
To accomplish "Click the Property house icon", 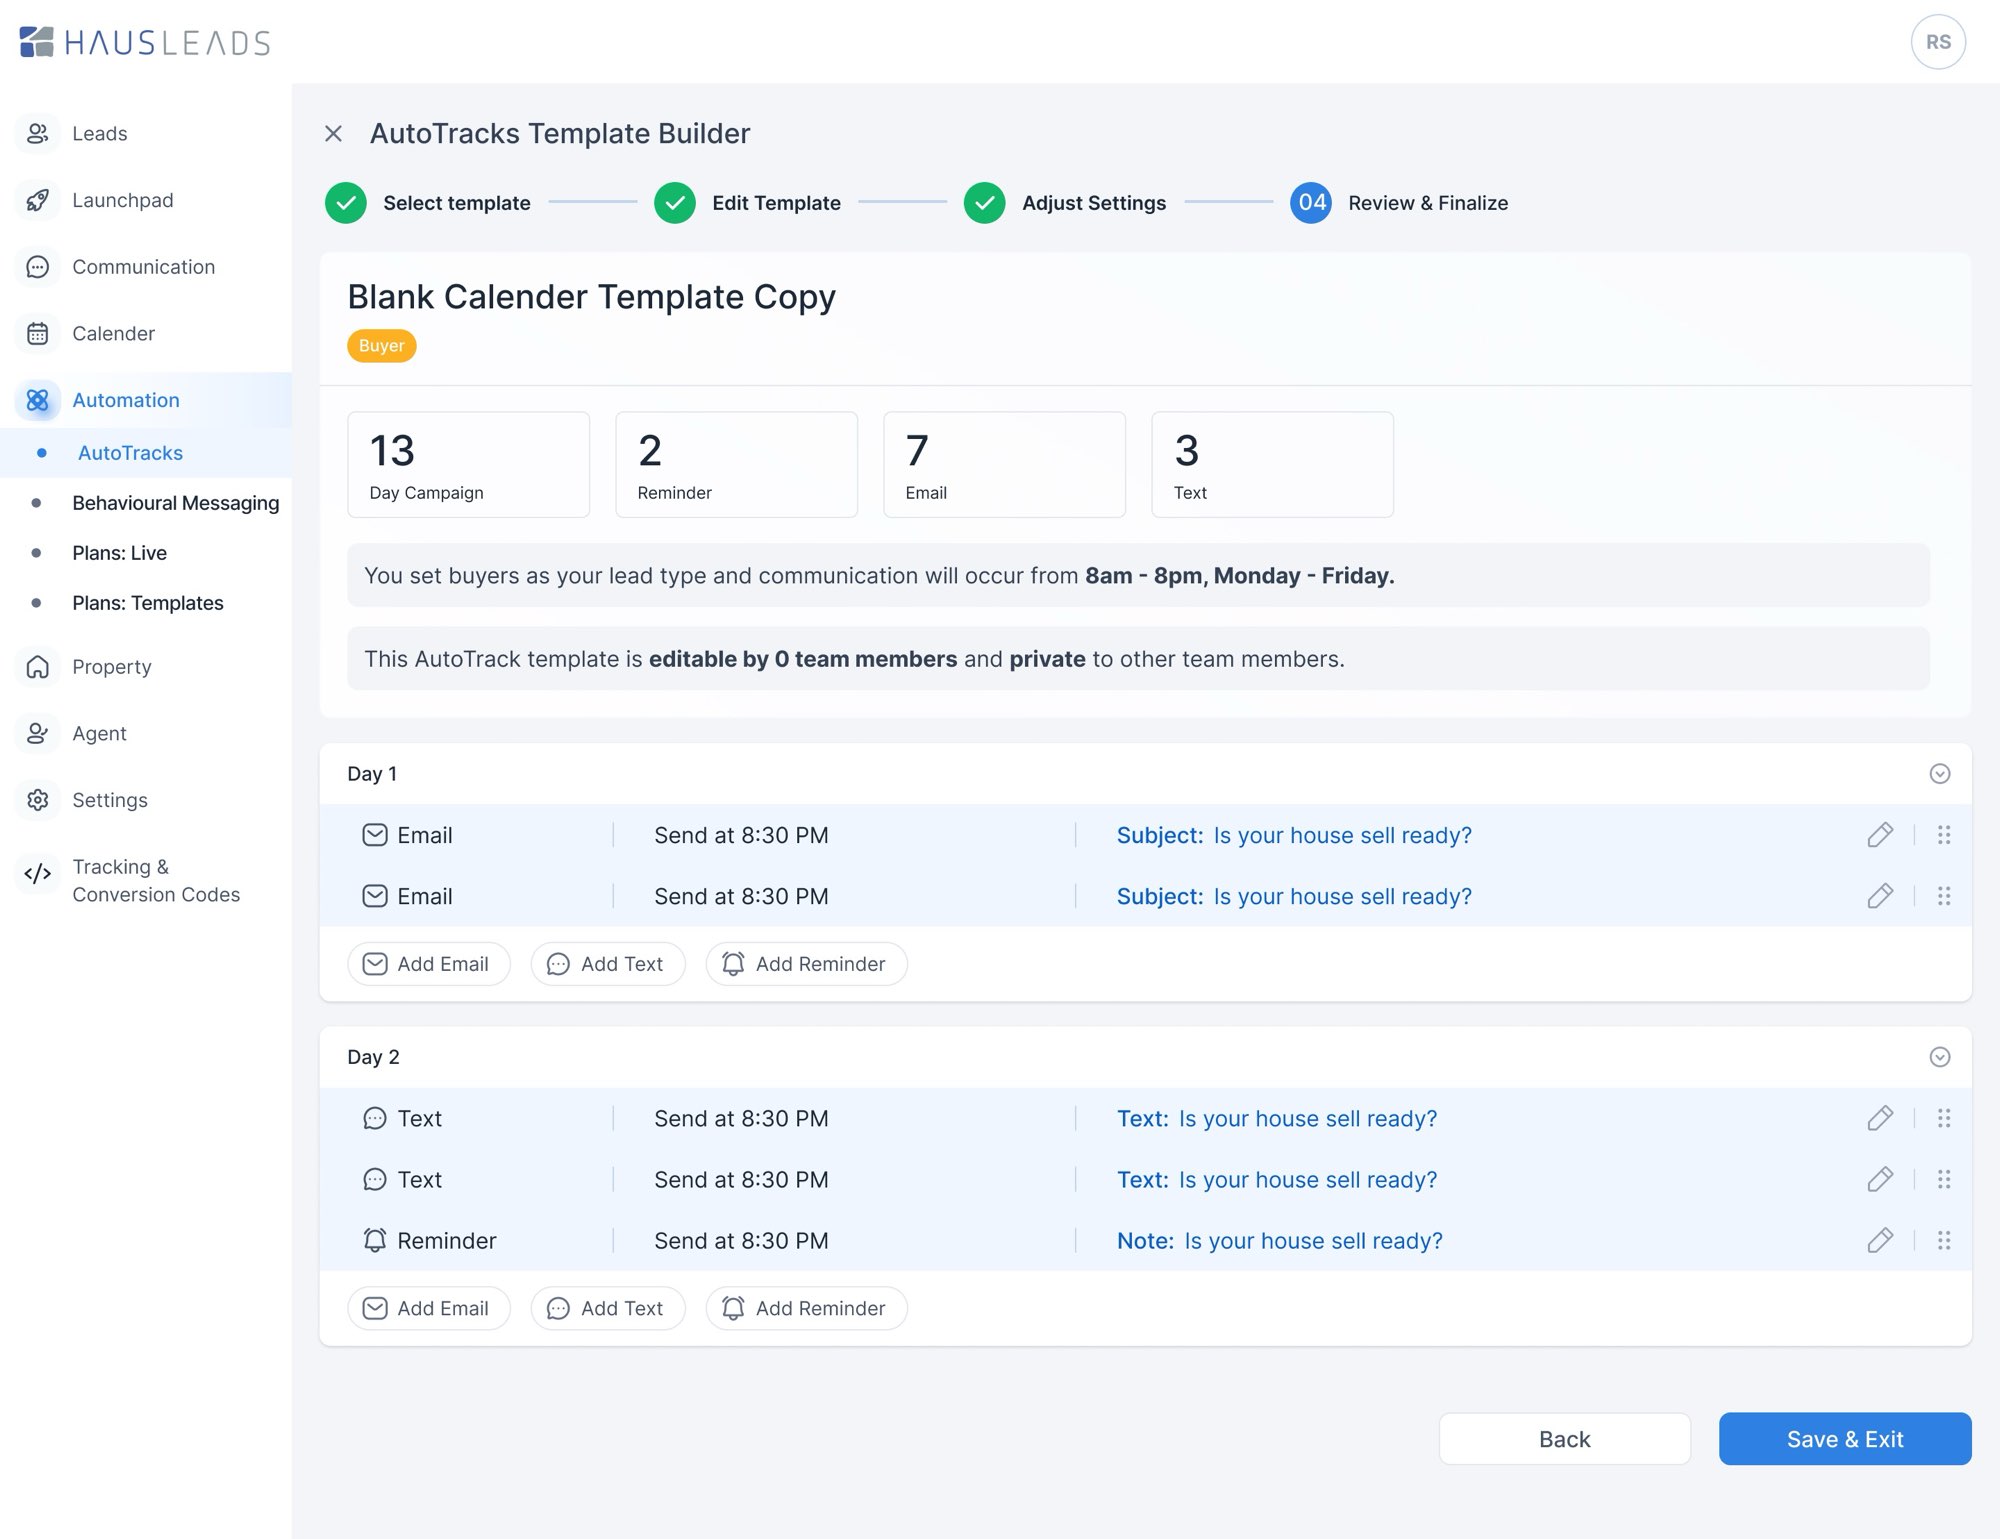I will 38,667.
